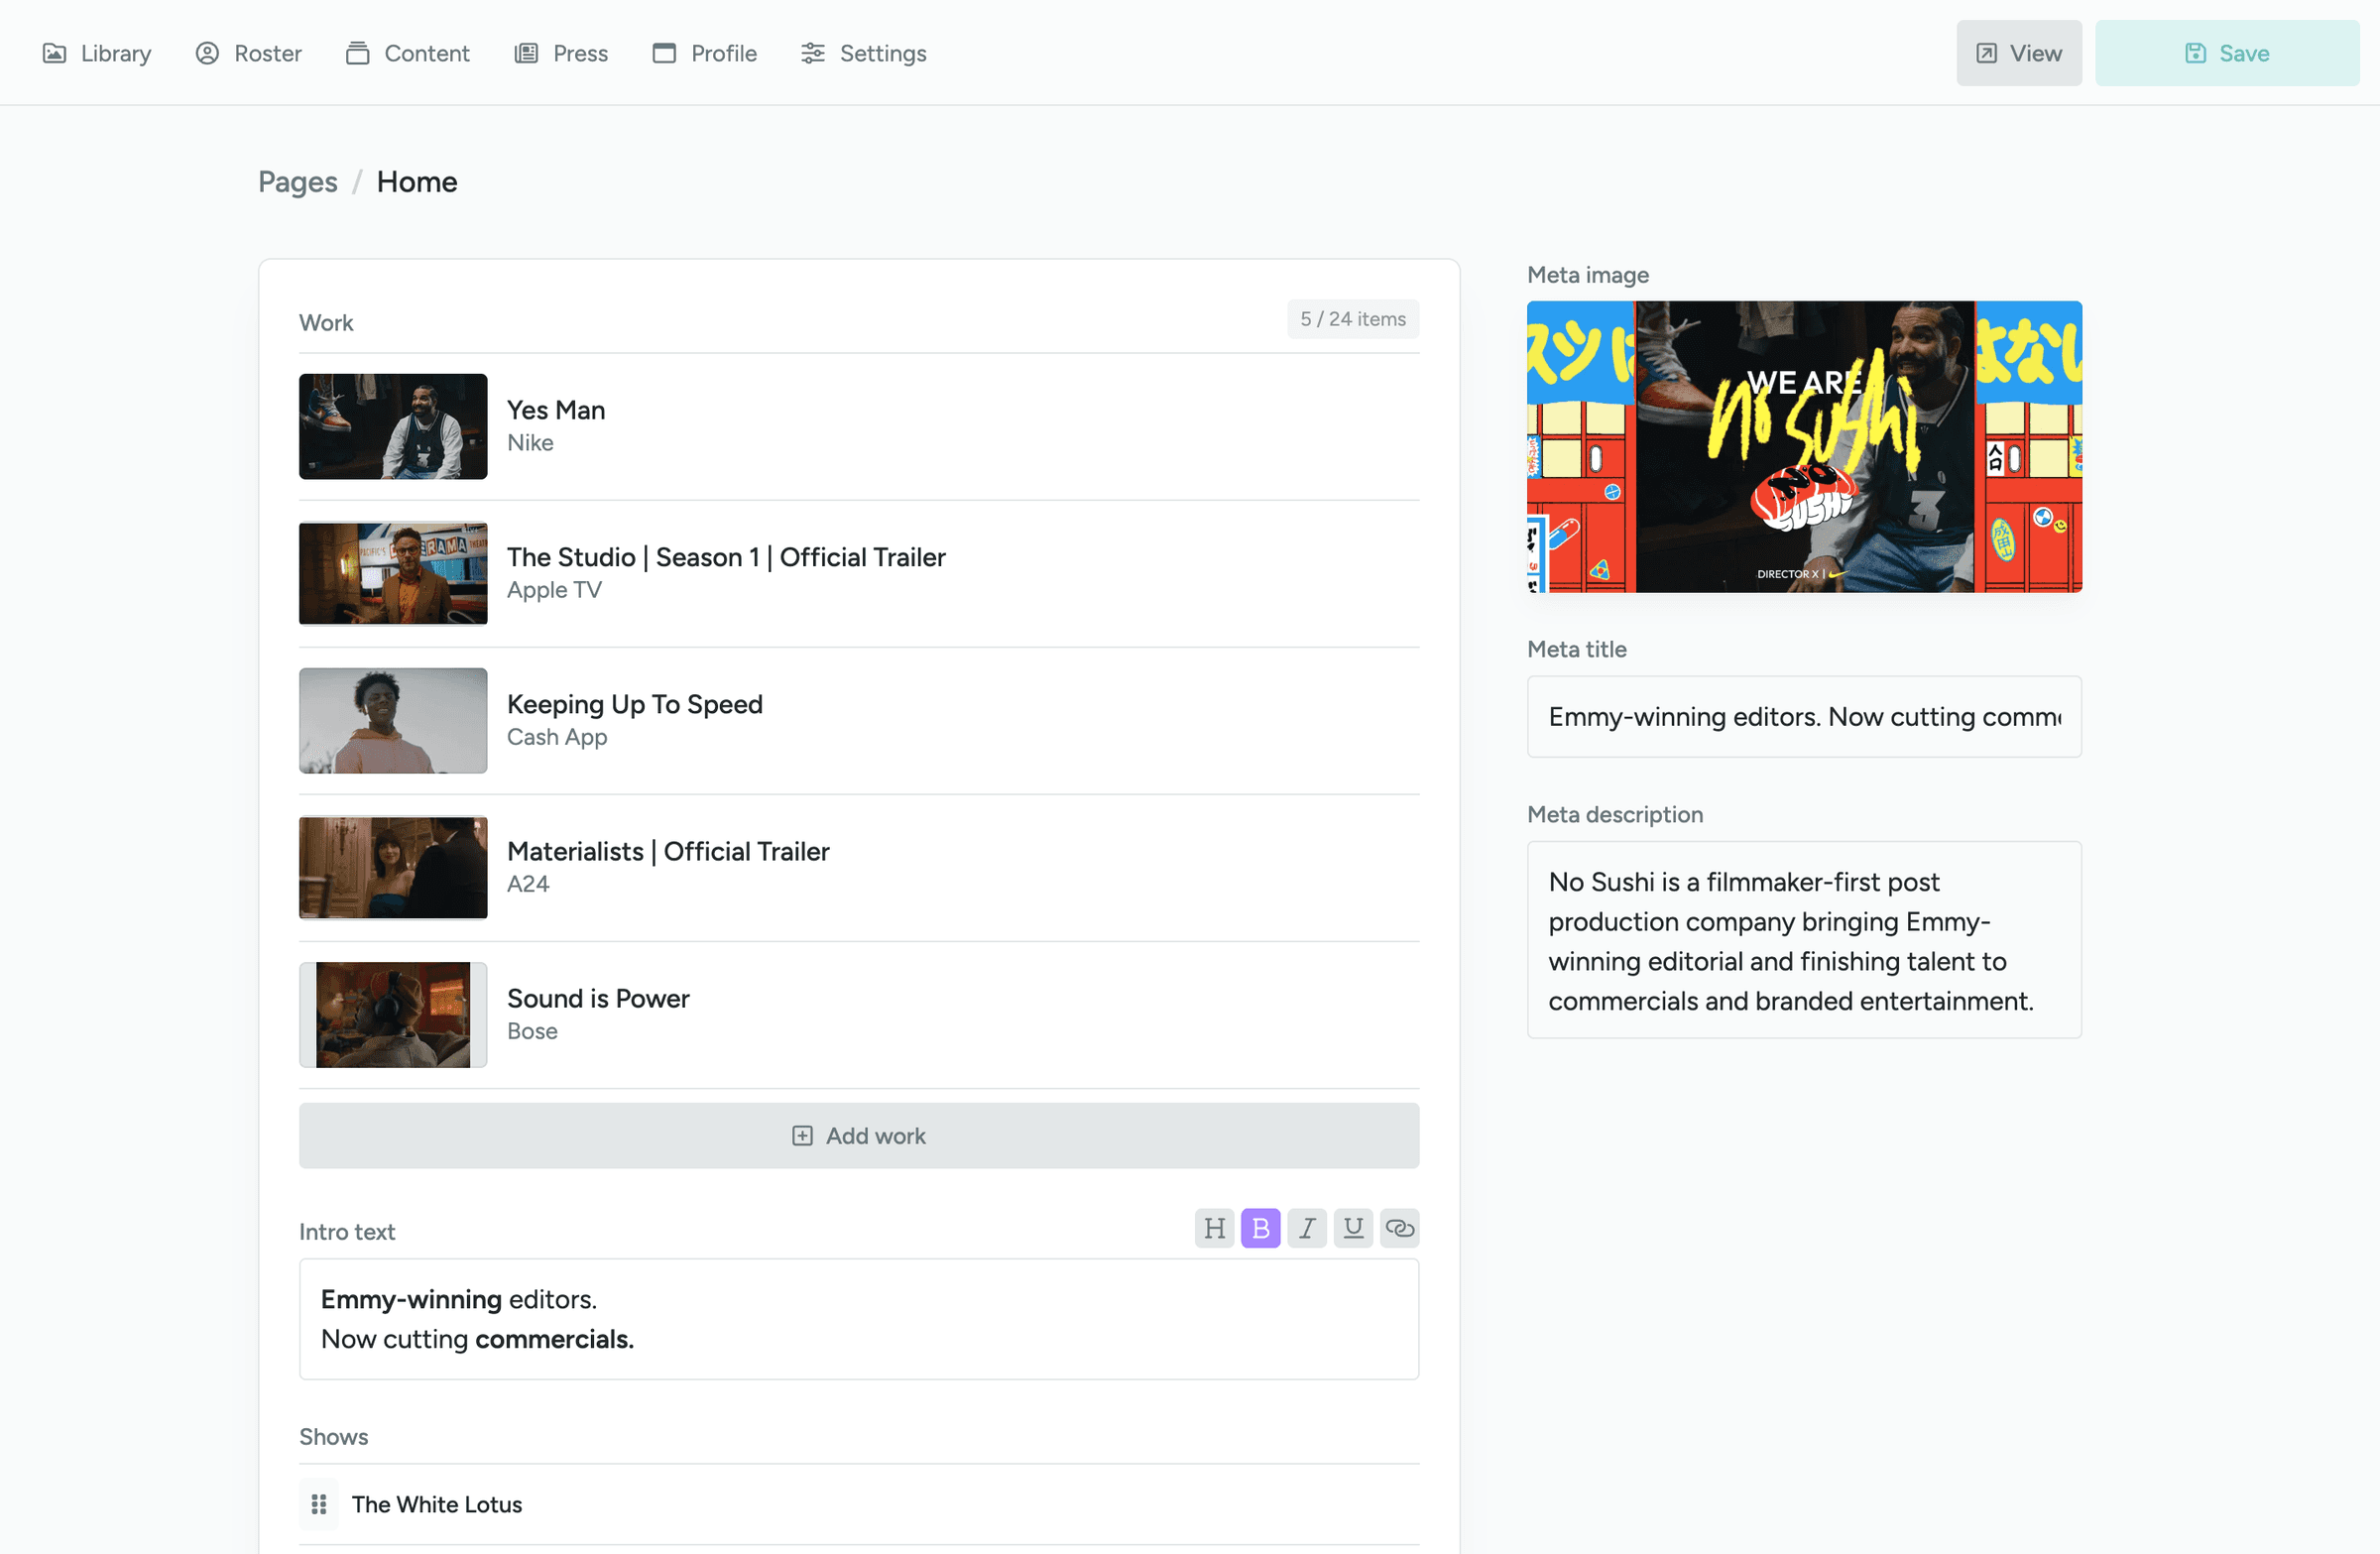The width and height of the screenshot is (2380, 1554).
Task: Select the Sound is Power title
Action: [x=598, y=998]
